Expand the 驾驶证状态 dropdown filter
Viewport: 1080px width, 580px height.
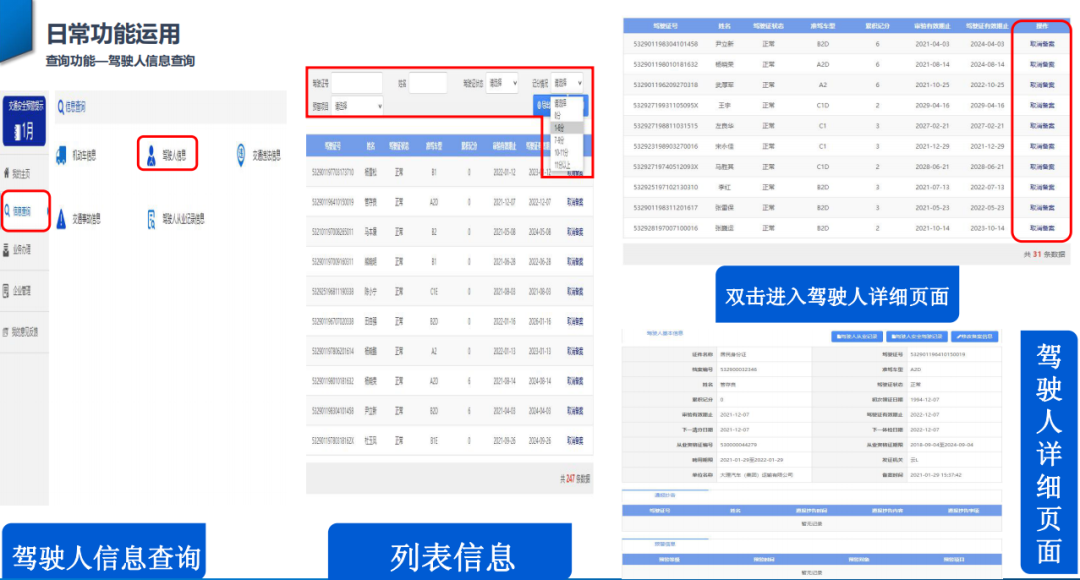(x=502, y=83)
